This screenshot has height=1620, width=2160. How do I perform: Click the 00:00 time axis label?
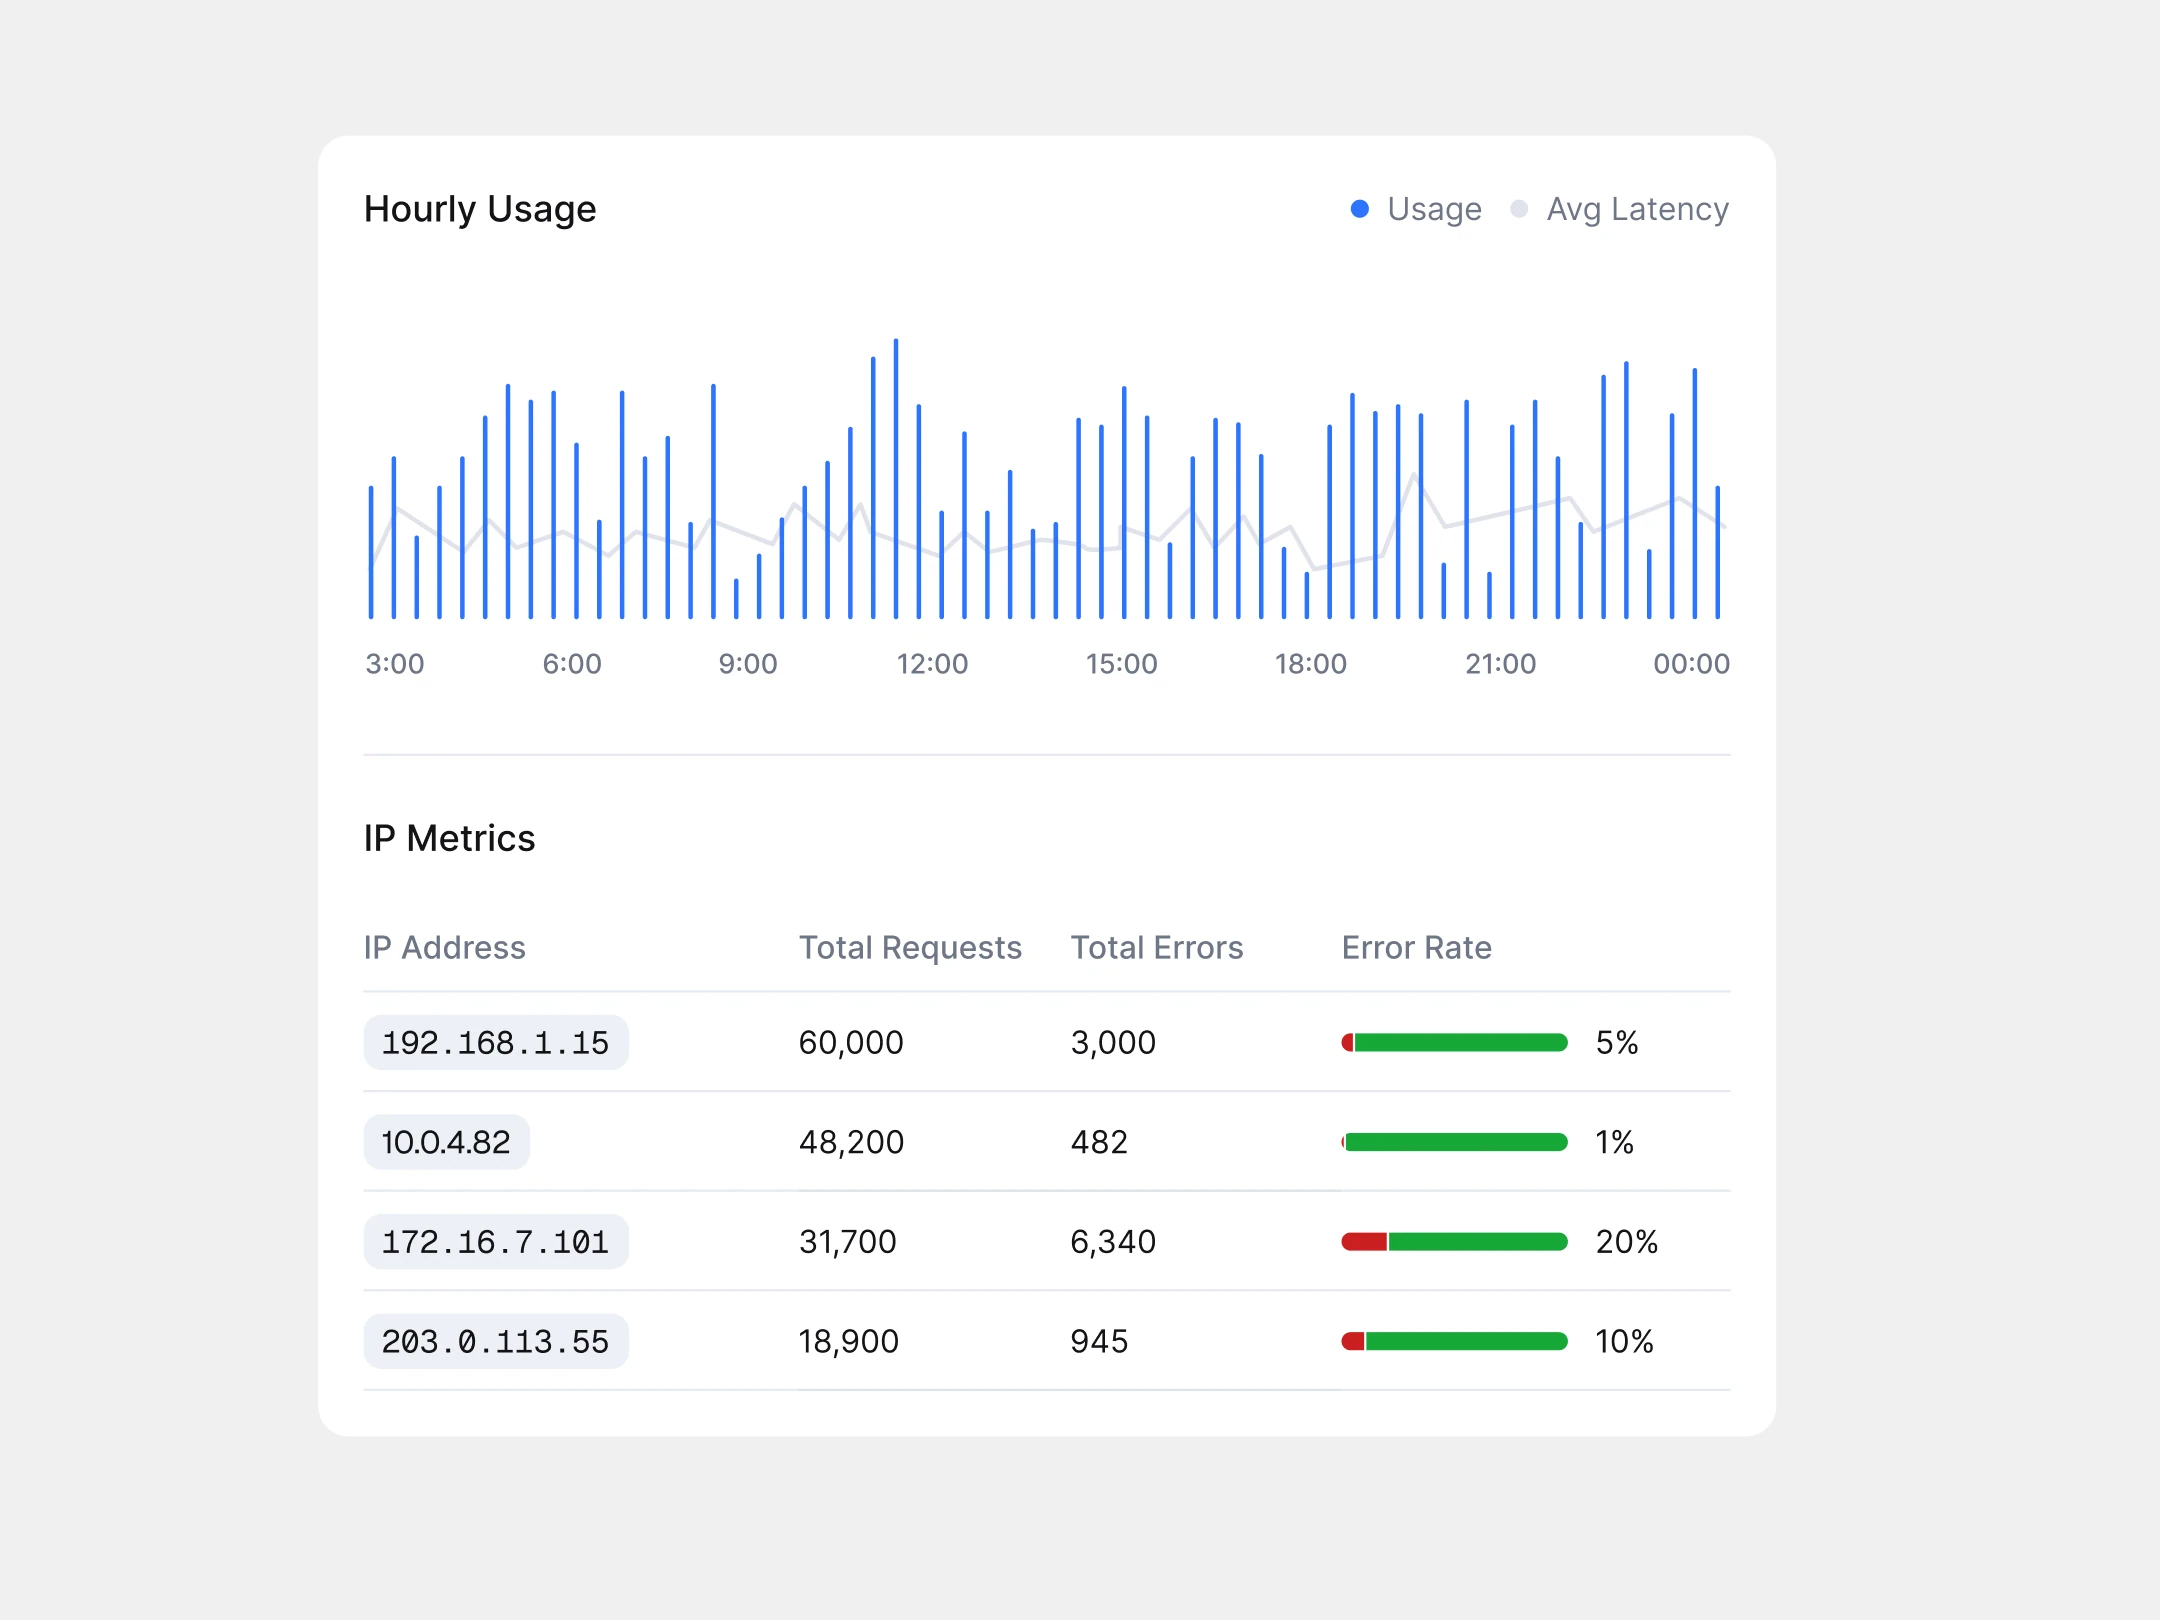tap(1691, 664)
